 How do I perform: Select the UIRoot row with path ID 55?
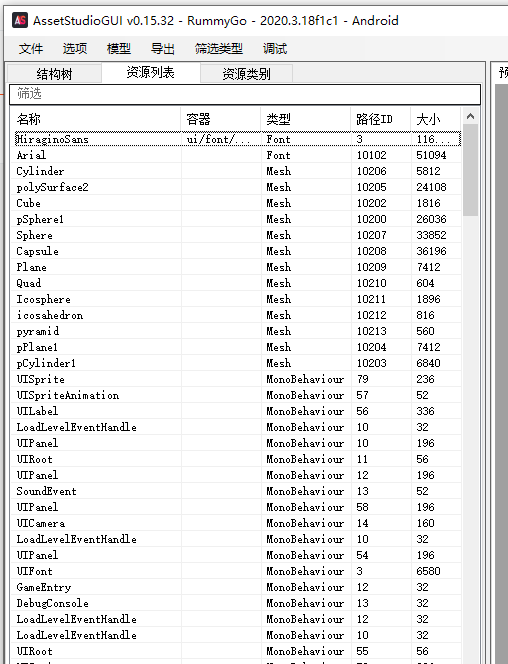(237, 651)
